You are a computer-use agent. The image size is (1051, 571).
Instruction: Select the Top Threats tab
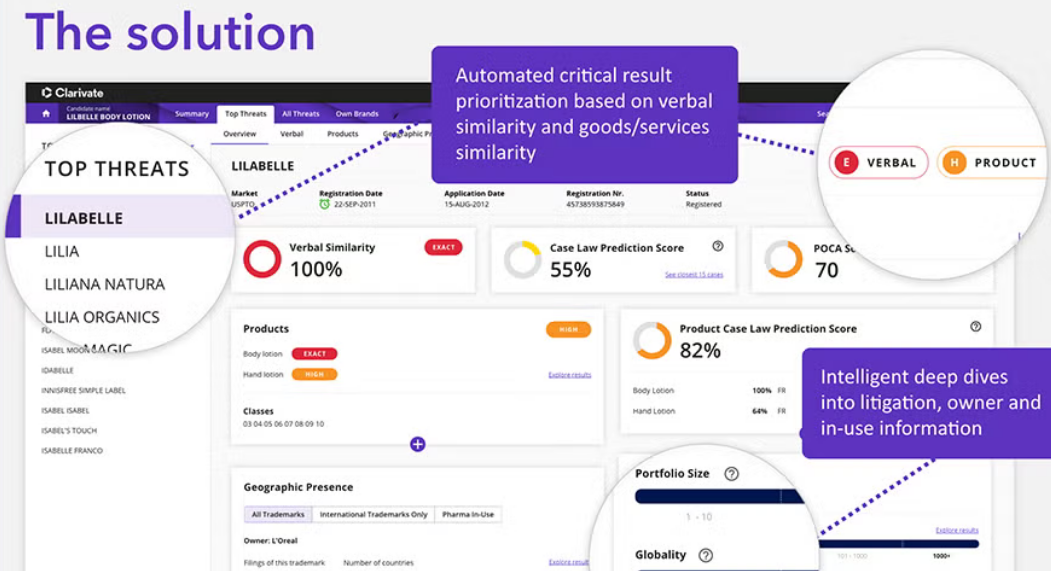coord(245,114)
